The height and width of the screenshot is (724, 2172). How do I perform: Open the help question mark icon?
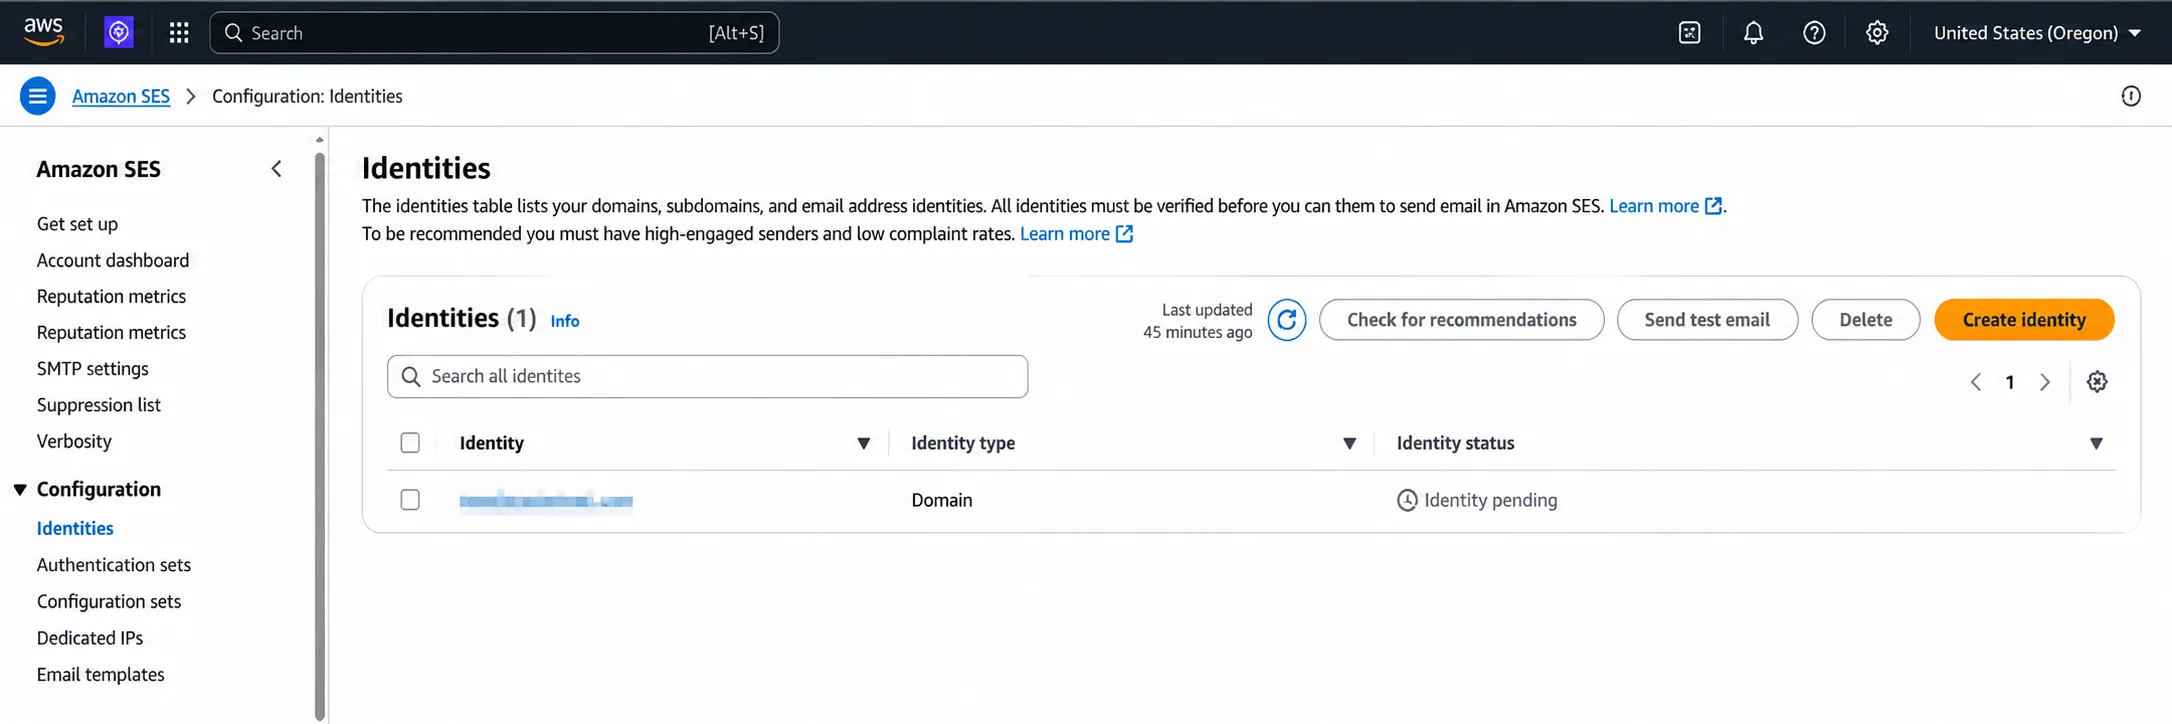coord(1814,33)
